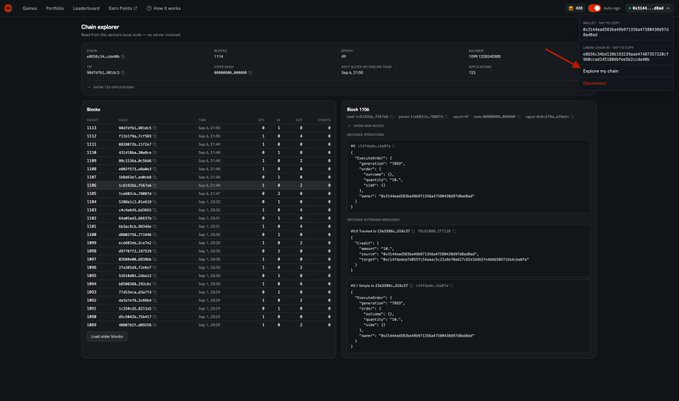Click the Load older blocks button
Image resolution: width=679 pixels, height=401 pixels.
[x=107, y=336]
